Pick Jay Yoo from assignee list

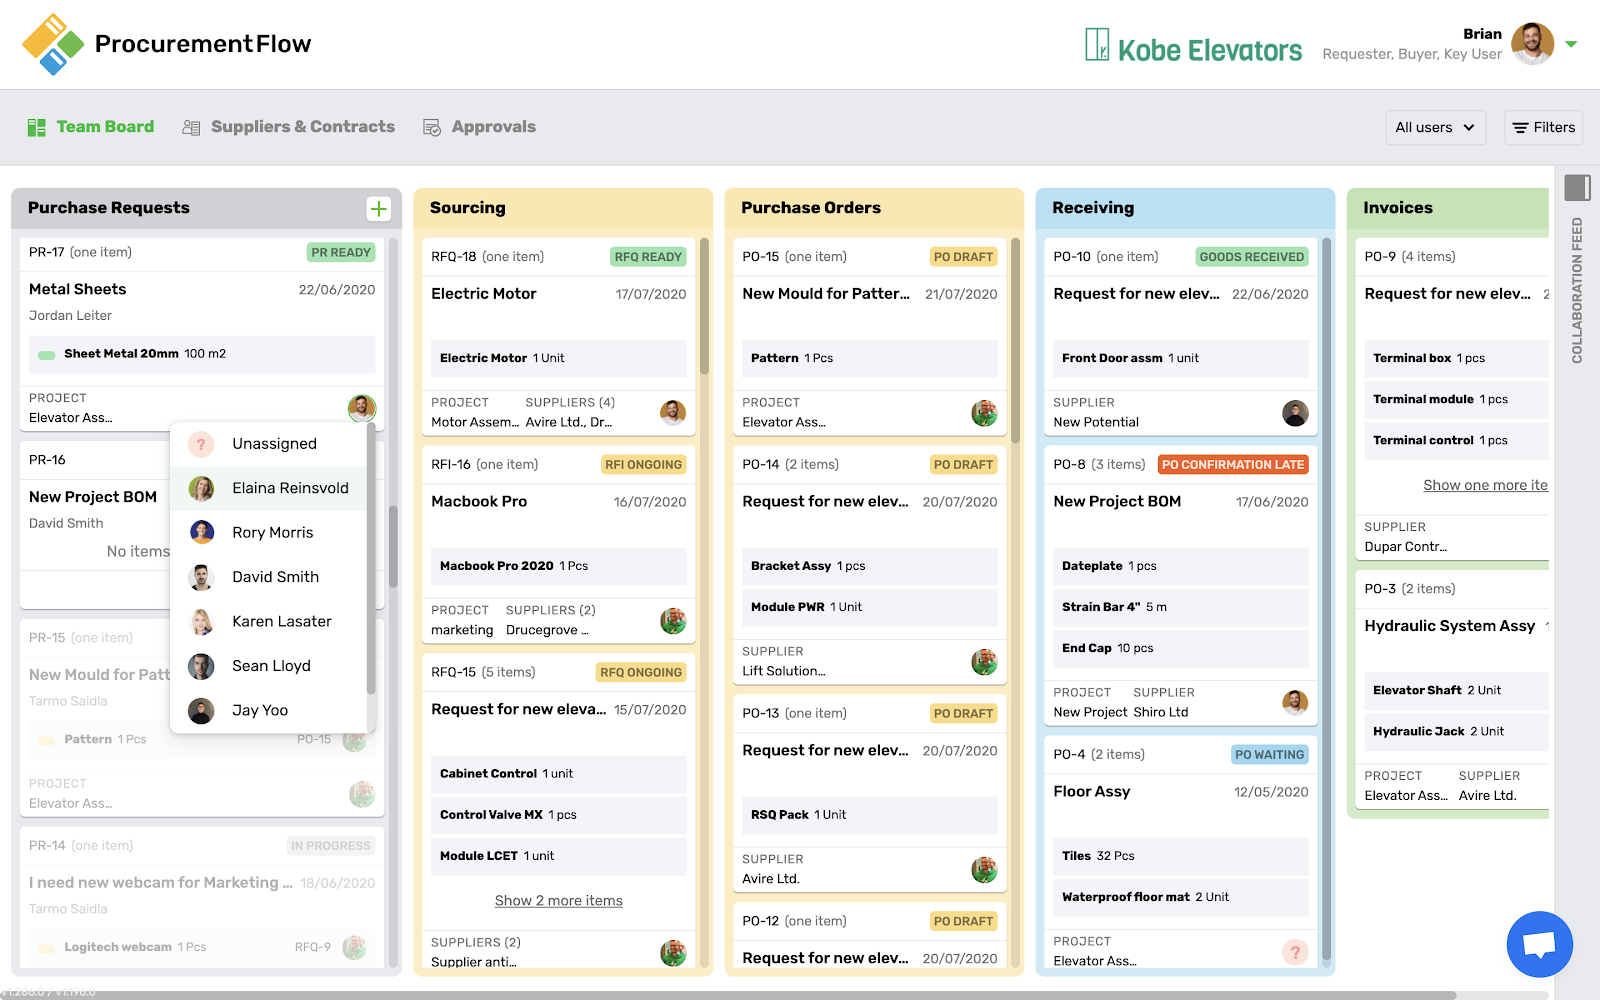pos(270,710)
